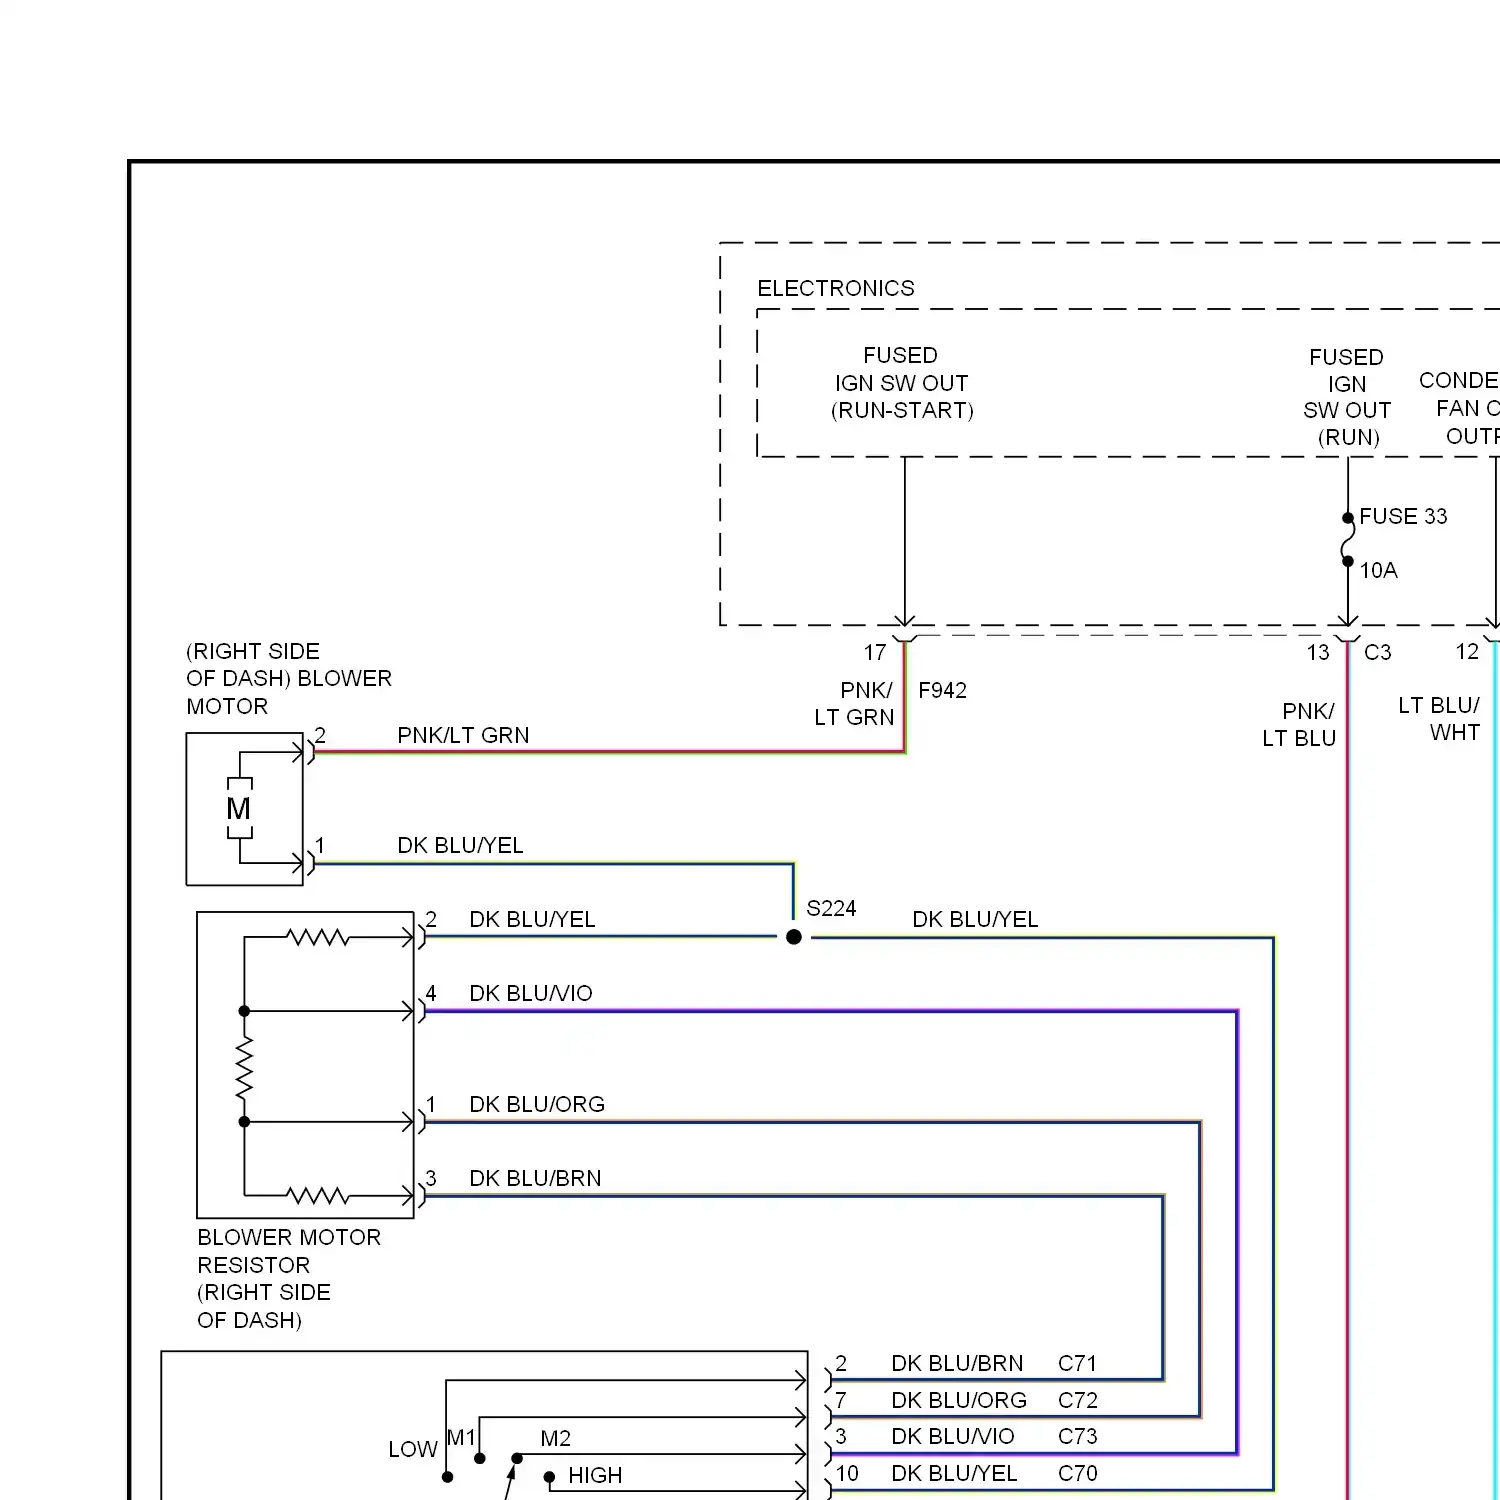The height and width of the screenshot is (1500, 1500).
Task: Click the F942 circuit label
Action: [x=942, y=690]
